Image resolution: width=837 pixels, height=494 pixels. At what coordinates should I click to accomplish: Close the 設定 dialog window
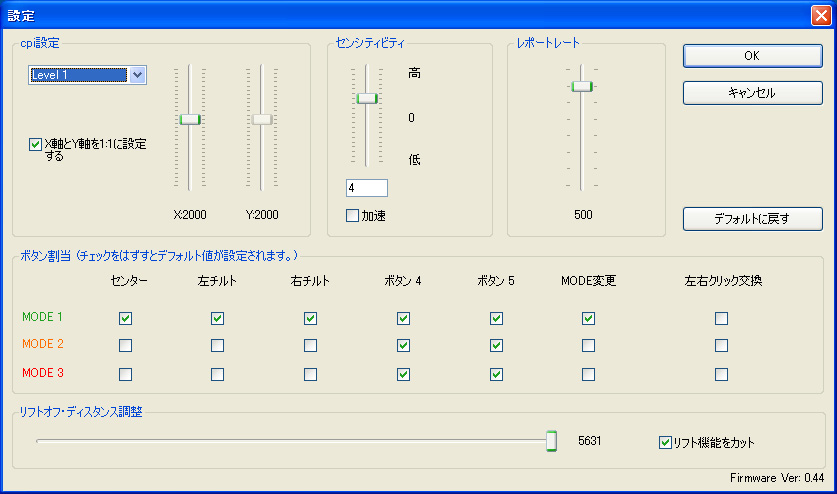pos(819,15)
